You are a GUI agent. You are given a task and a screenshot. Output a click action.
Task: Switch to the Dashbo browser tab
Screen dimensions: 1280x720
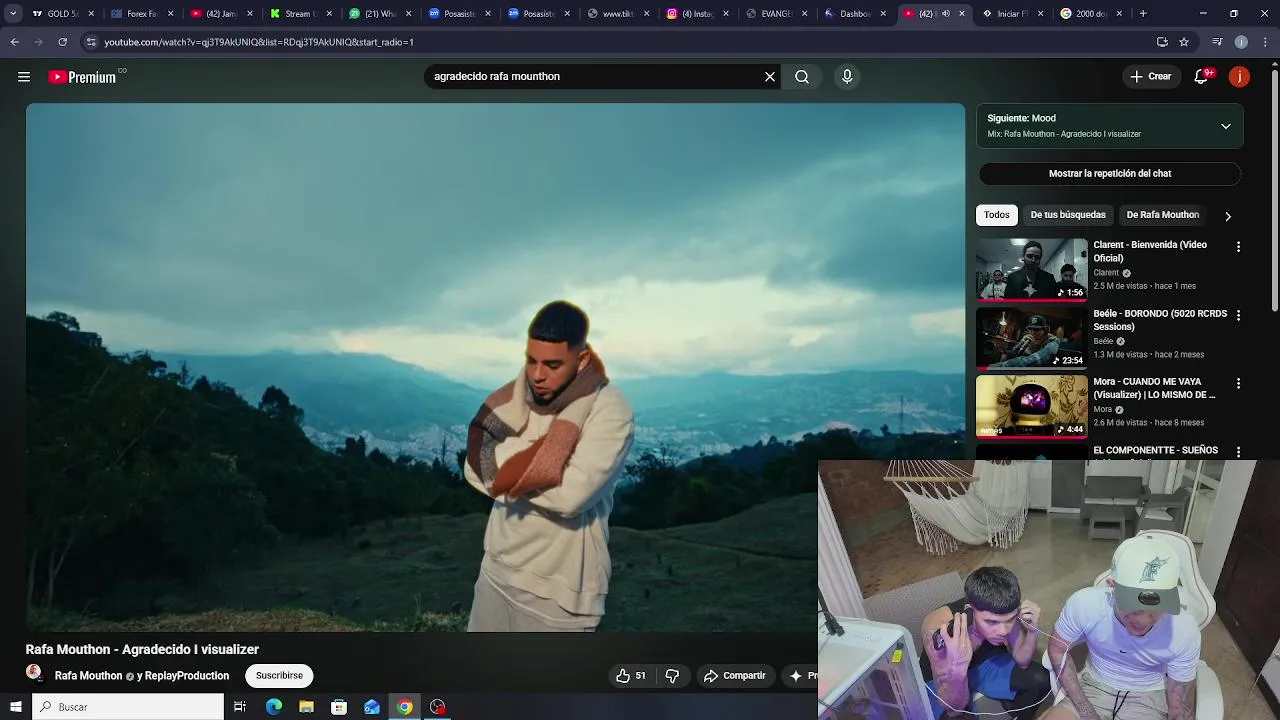click(x=856, y=14)
